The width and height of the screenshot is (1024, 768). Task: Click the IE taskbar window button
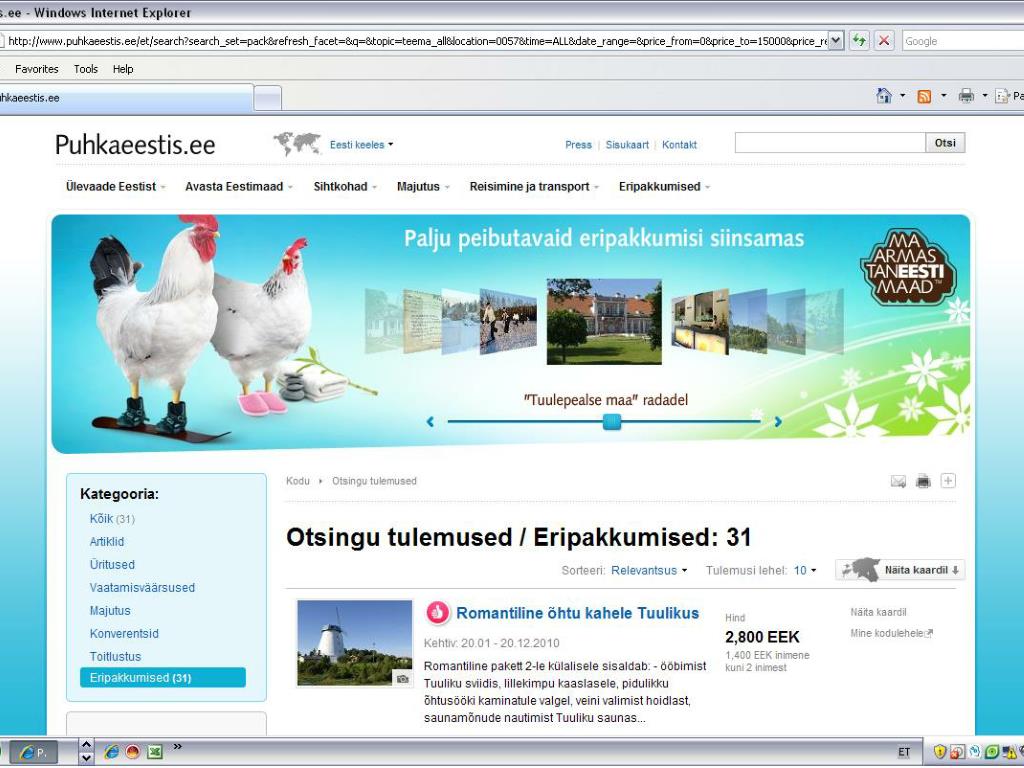[35, 752]
